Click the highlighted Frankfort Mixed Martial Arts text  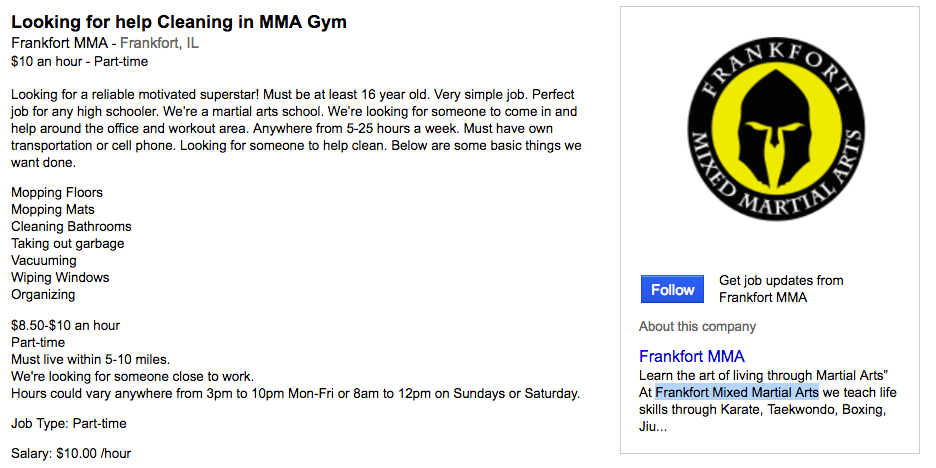737,392
